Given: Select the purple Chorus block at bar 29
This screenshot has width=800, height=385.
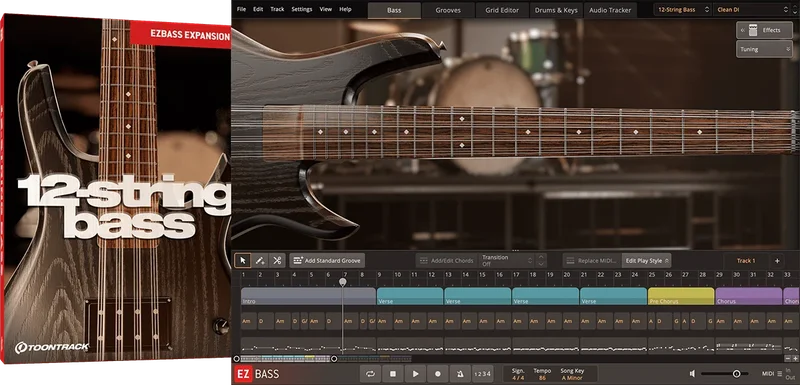Looking at the screenshot, I should (749, 296).
